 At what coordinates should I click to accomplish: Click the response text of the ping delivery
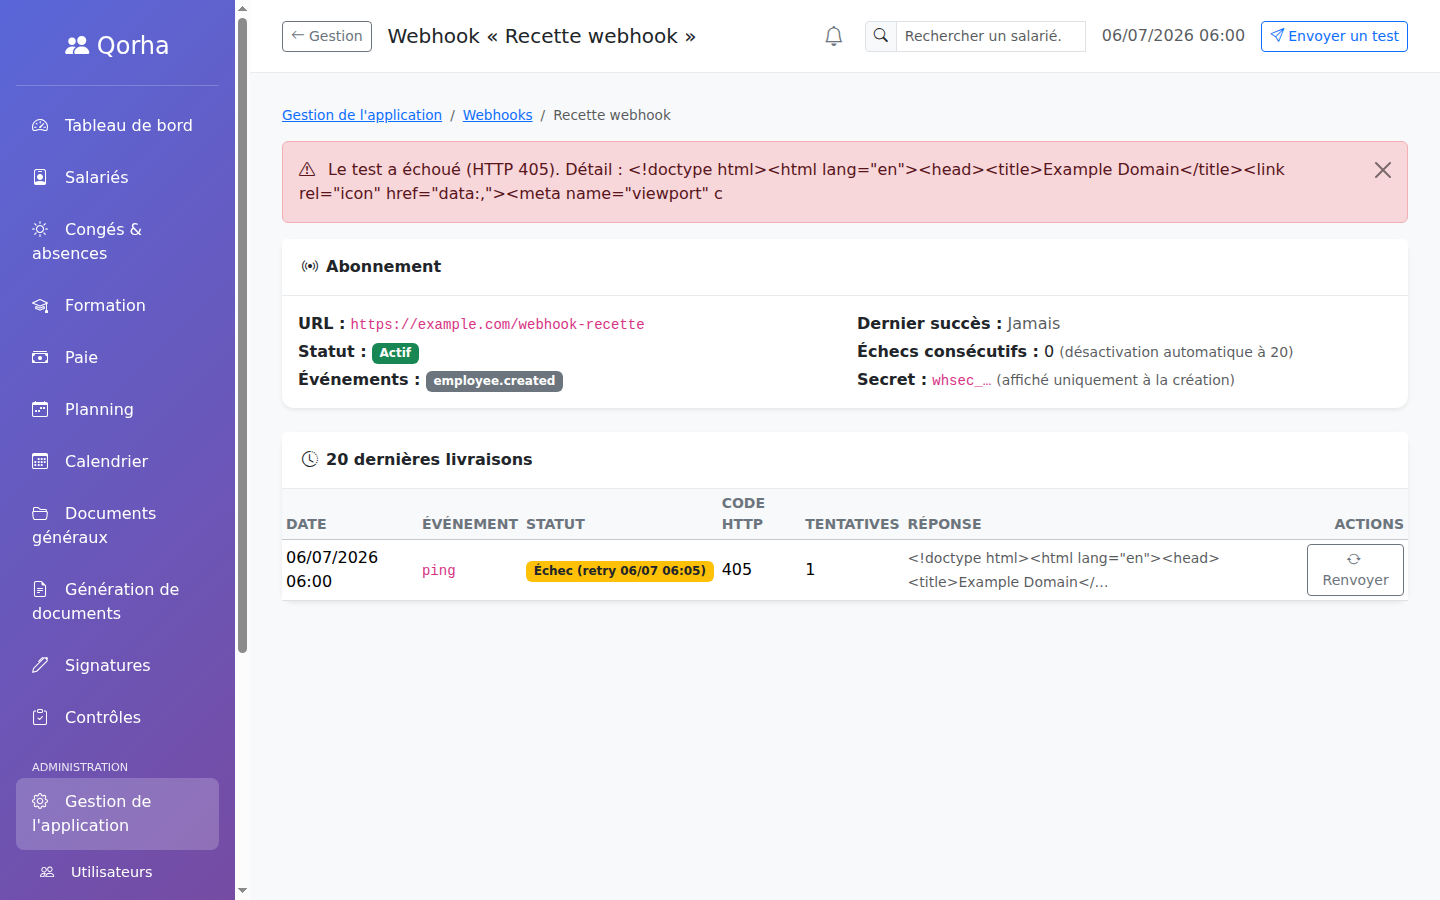tap(1064, 570)
